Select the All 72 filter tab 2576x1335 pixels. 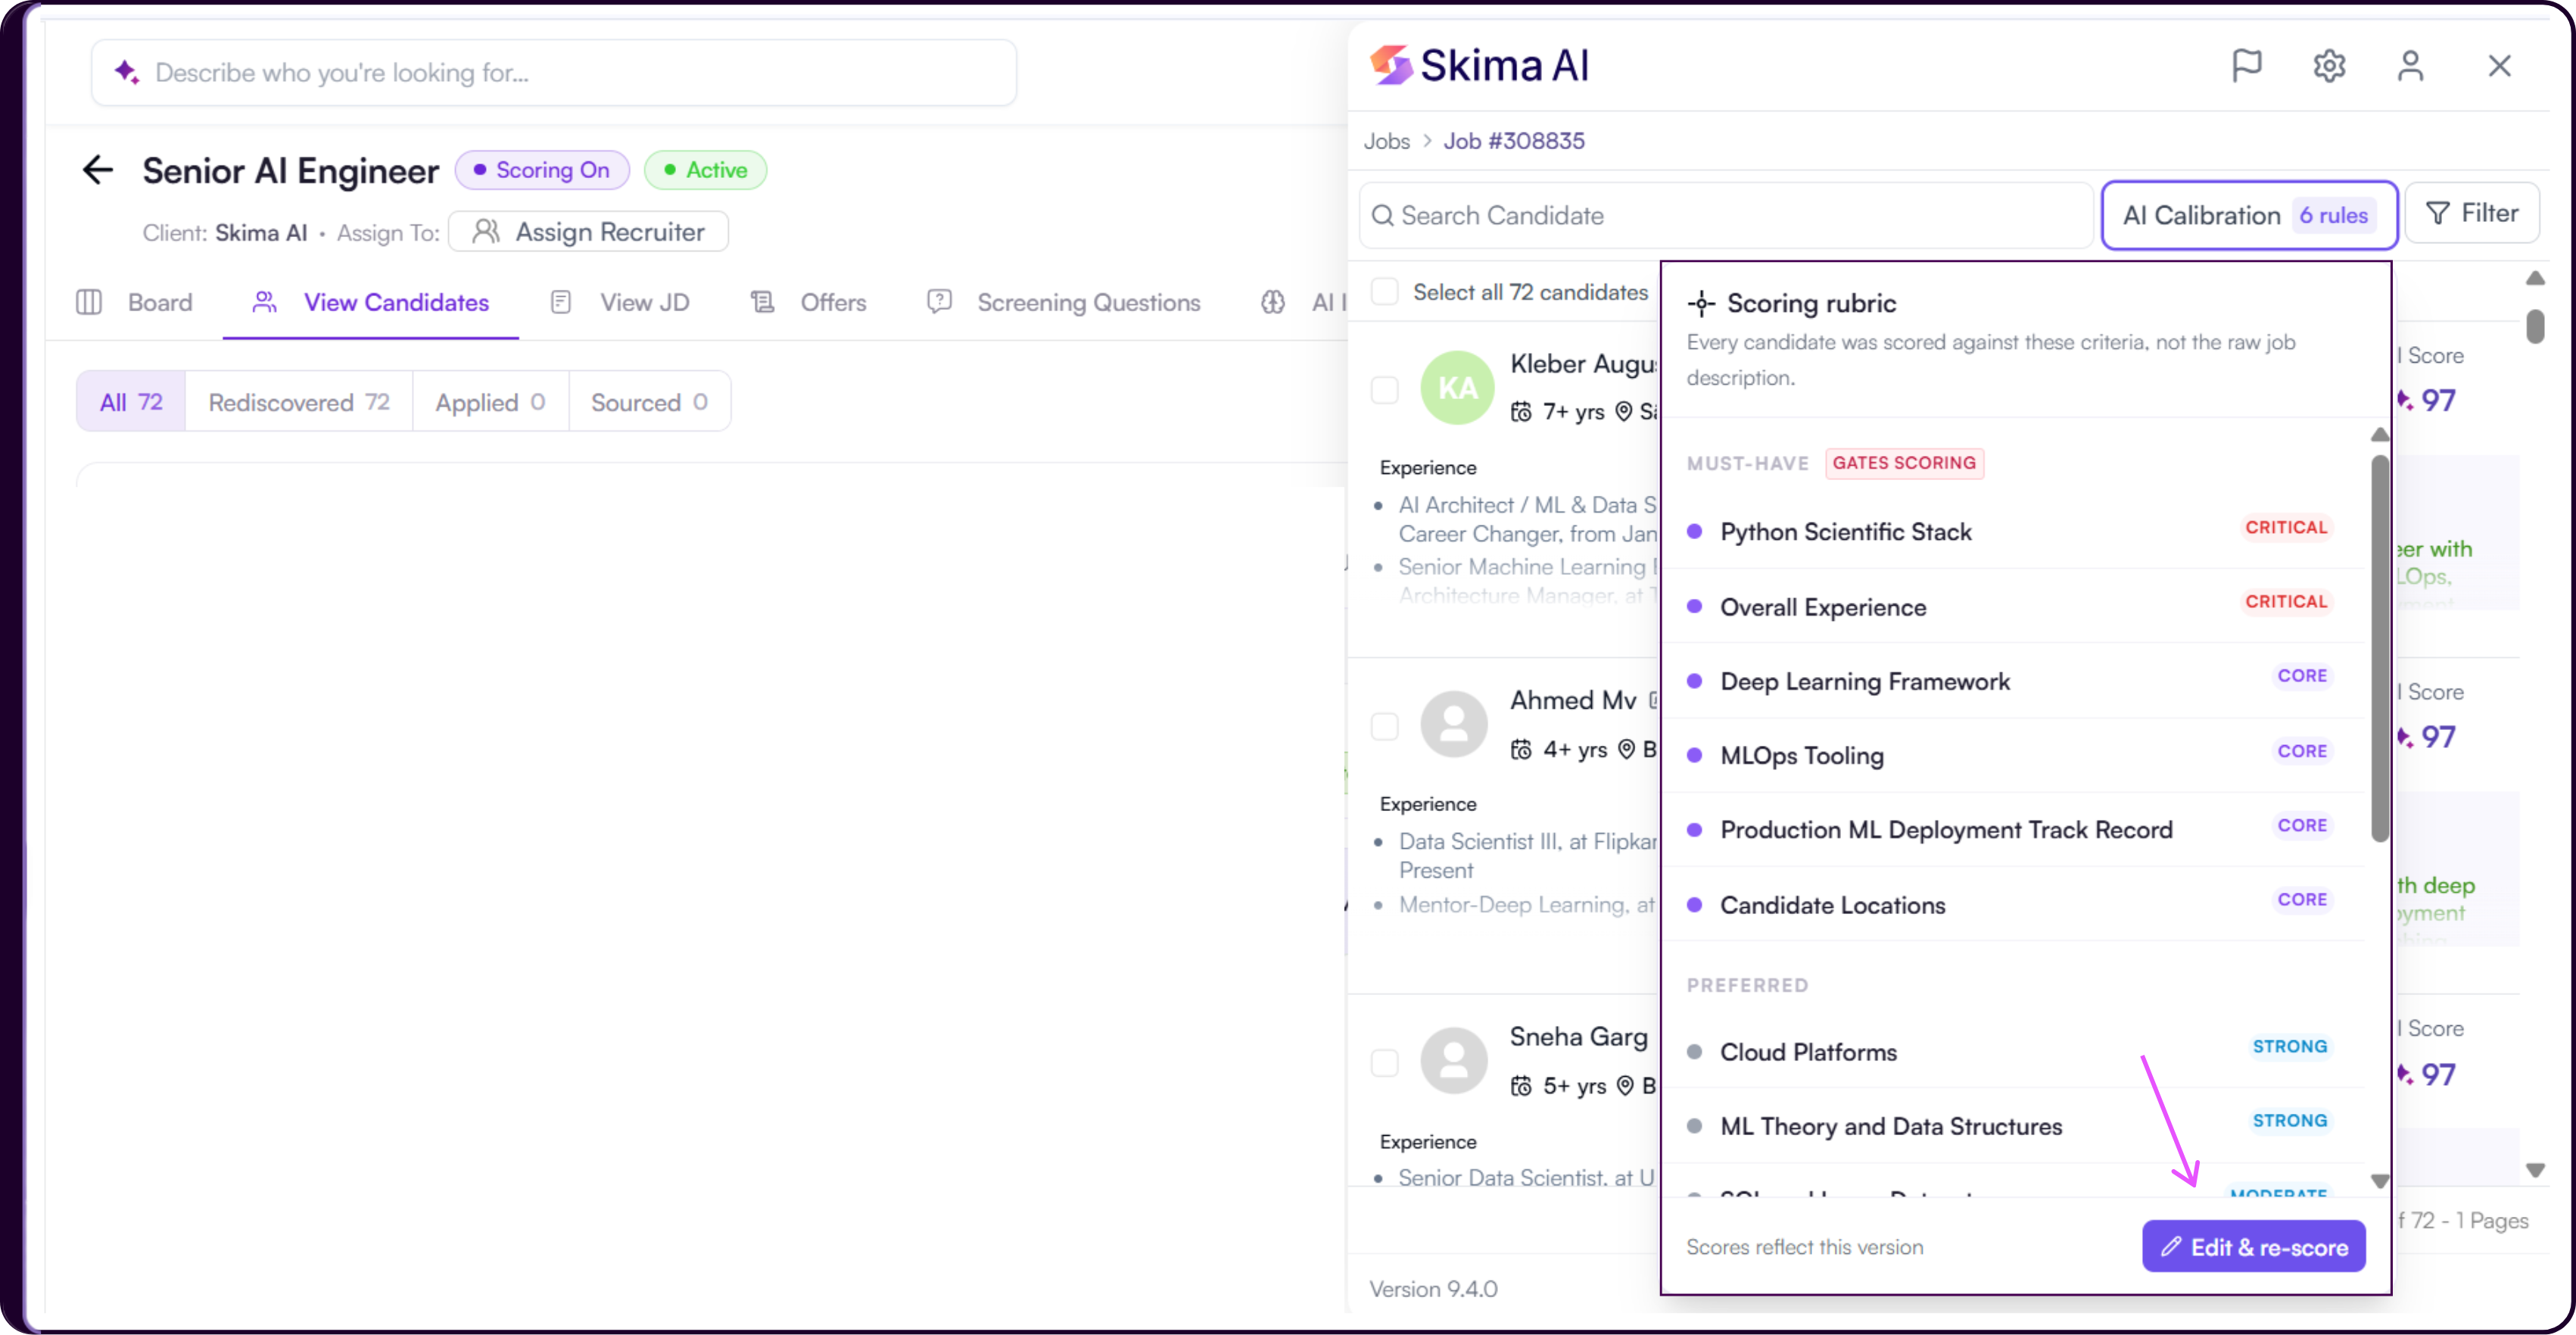coord(131,402)
